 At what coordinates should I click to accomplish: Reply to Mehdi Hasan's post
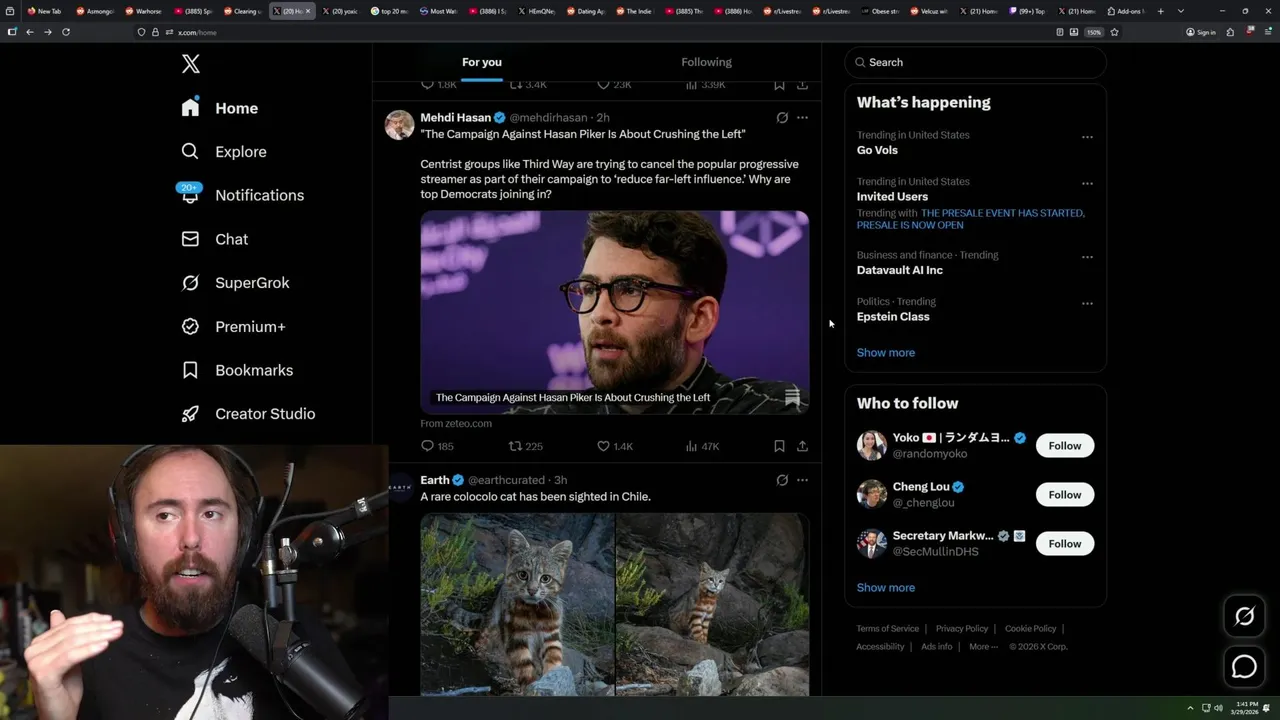[x=437, y=446]
